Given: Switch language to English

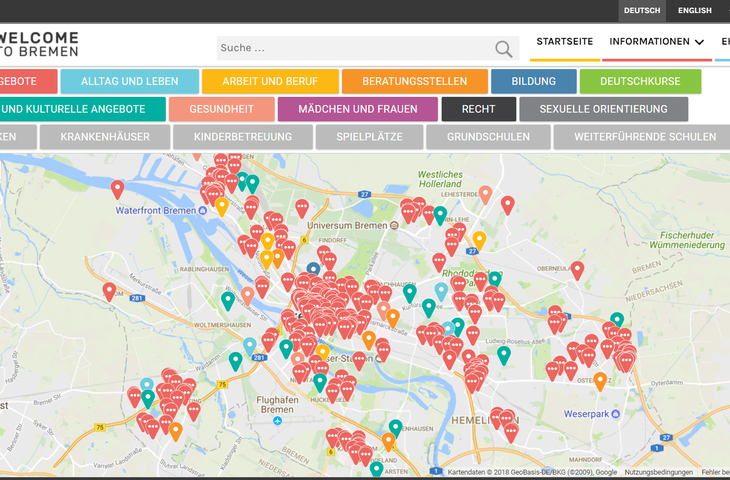Looking at the screenshot, I should 694,11.
